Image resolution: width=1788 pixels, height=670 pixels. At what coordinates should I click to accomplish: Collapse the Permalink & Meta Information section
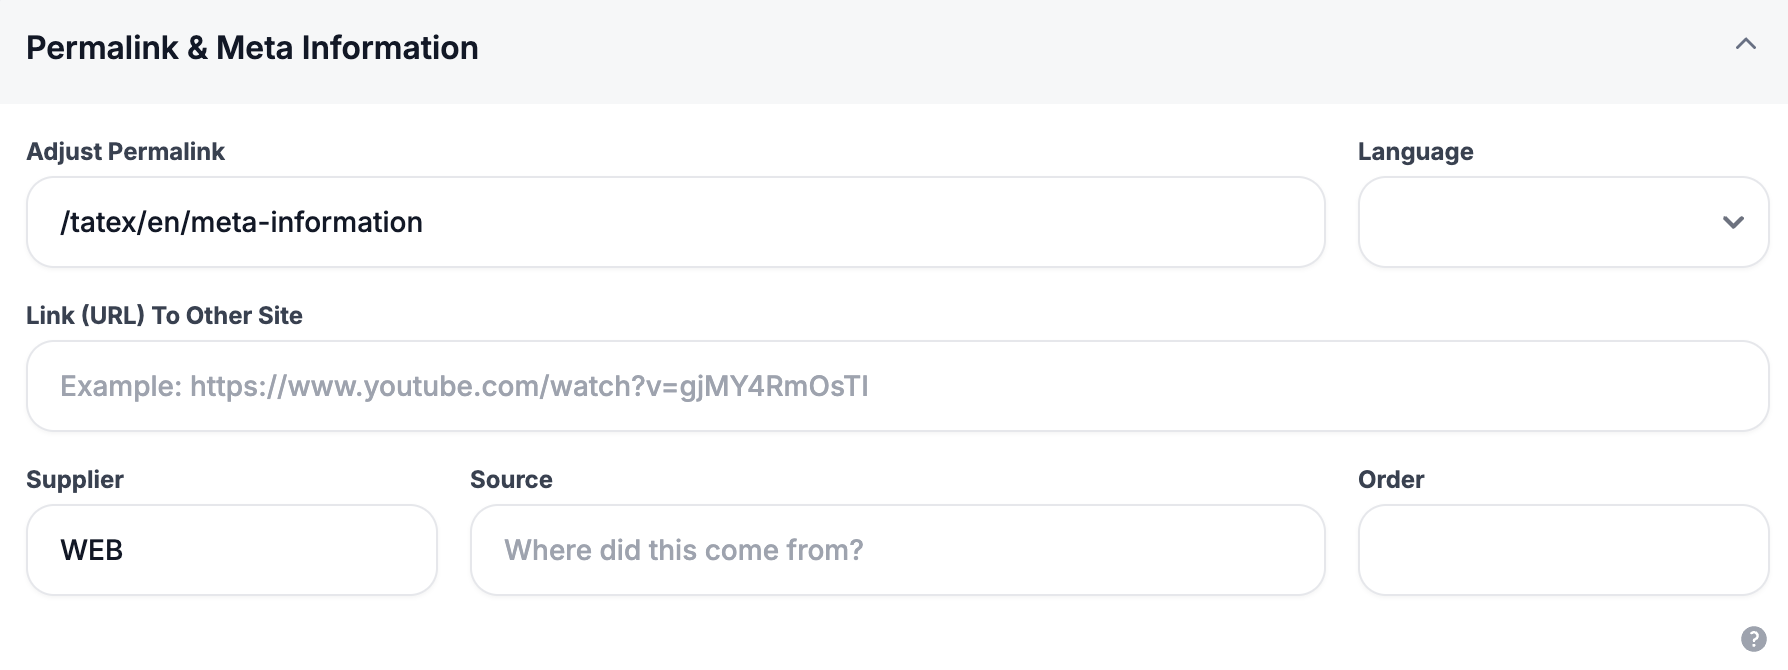(x=1745, y=45)
